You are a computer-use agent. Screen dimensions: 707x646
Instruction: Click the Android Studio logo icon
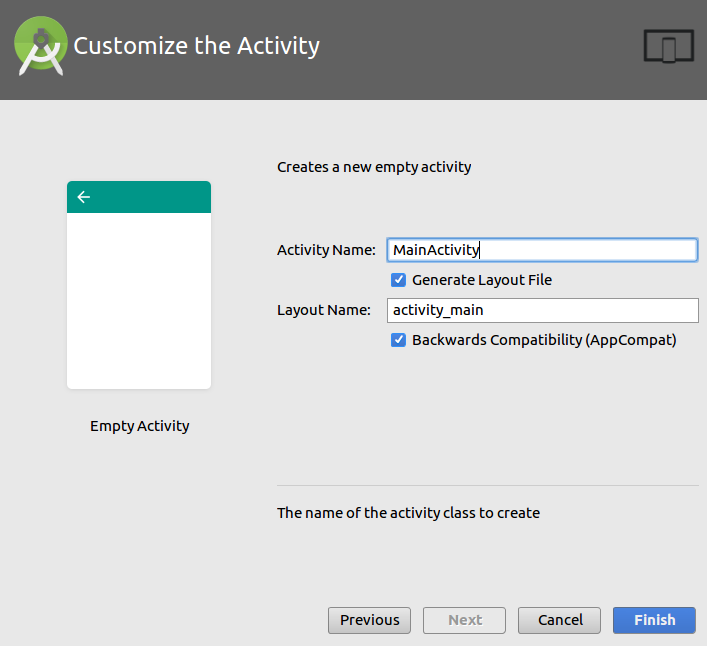tap(41, 47)
